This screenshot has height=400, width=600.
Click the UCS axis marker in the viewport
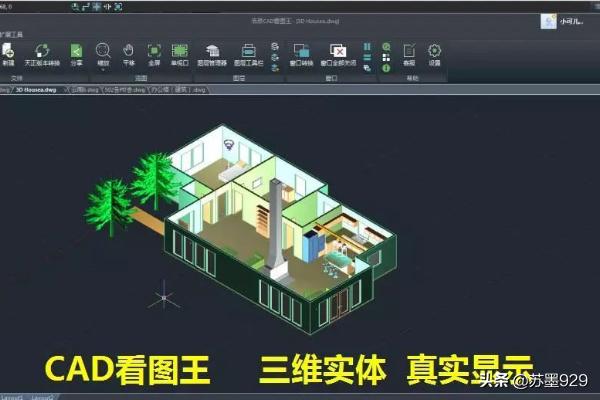pyautogui.click(x=164, y=297)
